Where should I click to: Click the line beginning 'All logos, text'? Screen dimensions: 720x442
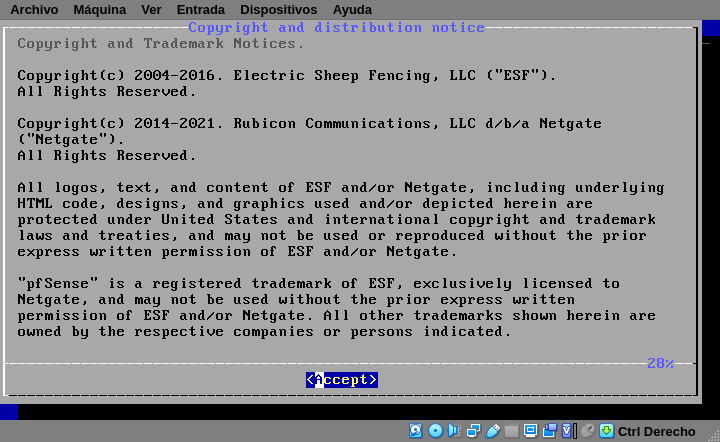coord(341,187)
